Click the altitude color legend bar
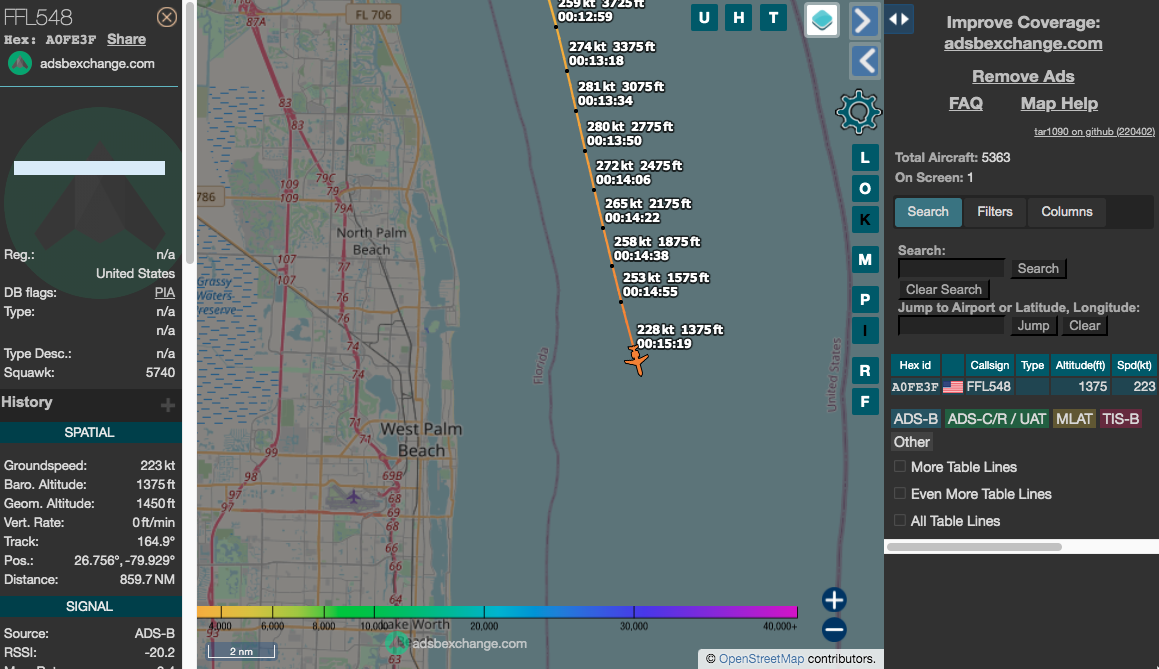This screenshot has width=1159, height=669. coord(497,612)
